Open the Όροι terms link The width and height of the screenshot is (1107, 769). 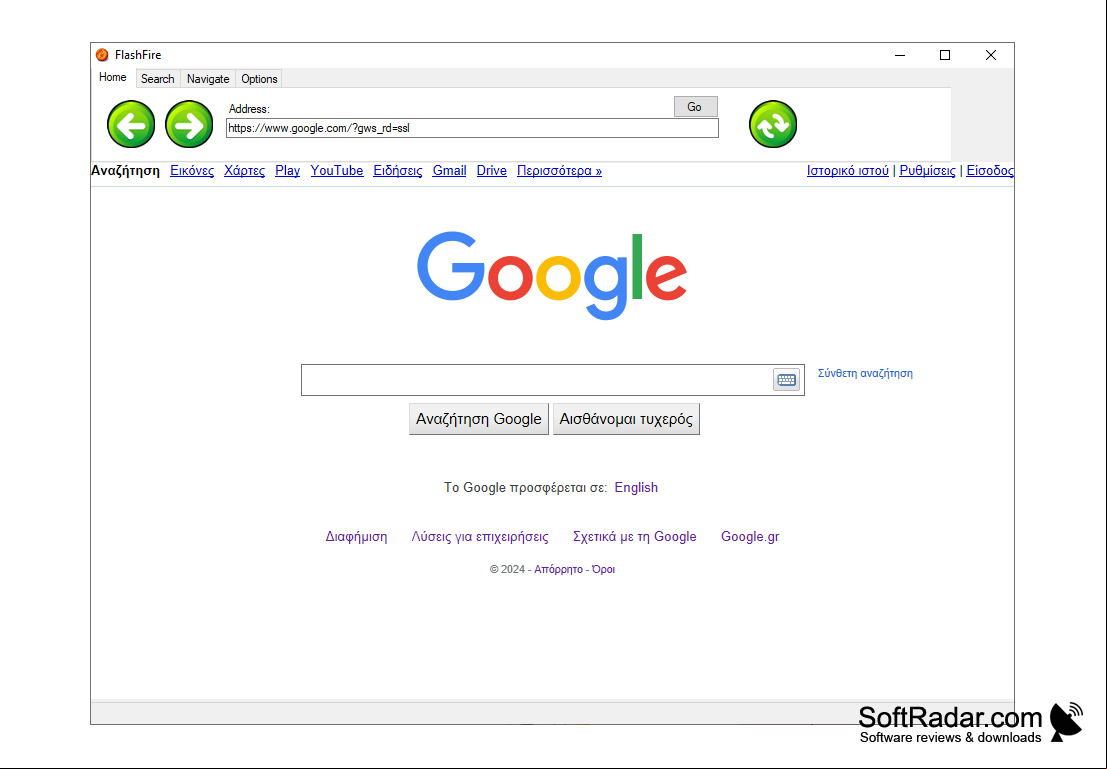coord(604,569)
